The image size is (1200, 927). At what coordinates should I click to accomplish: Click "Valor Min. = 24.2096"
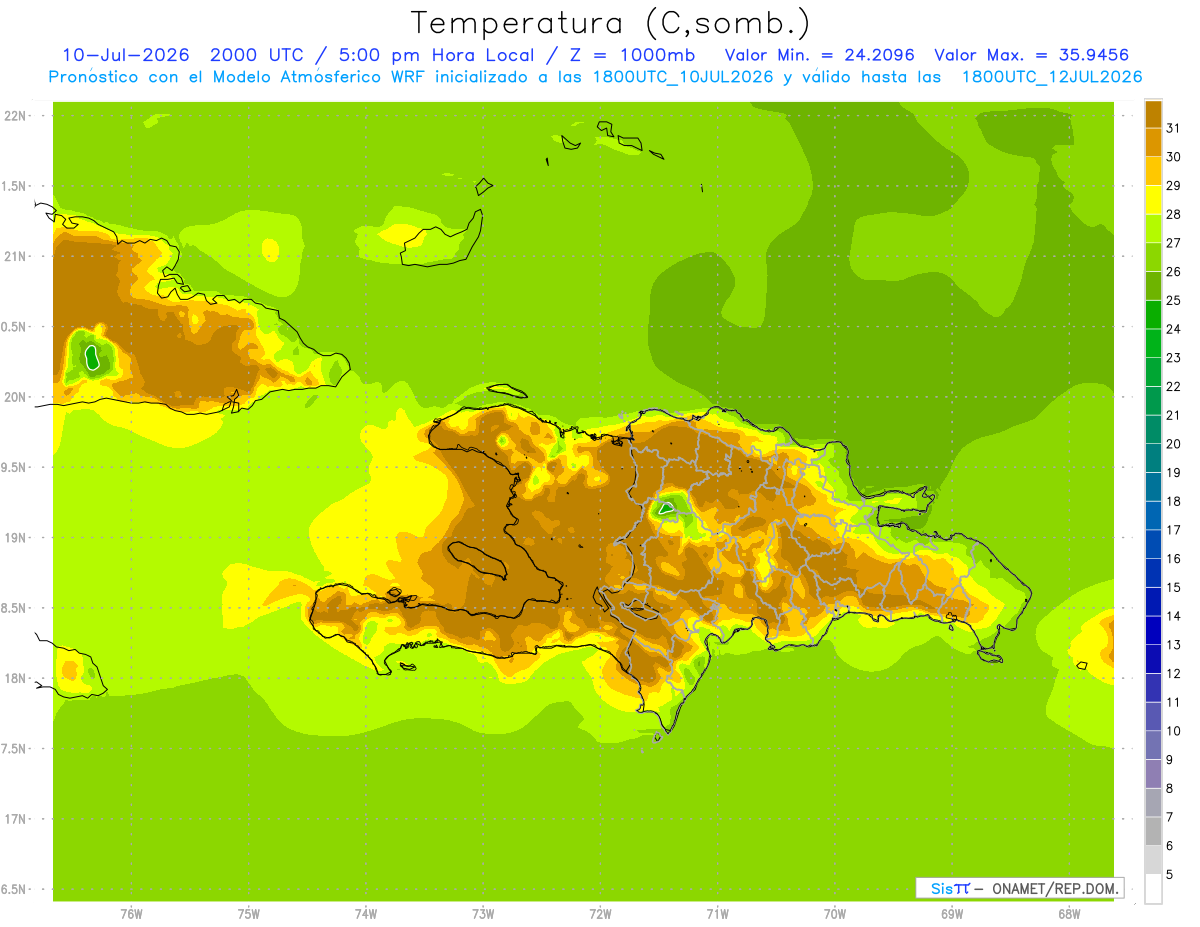[819, 55]
